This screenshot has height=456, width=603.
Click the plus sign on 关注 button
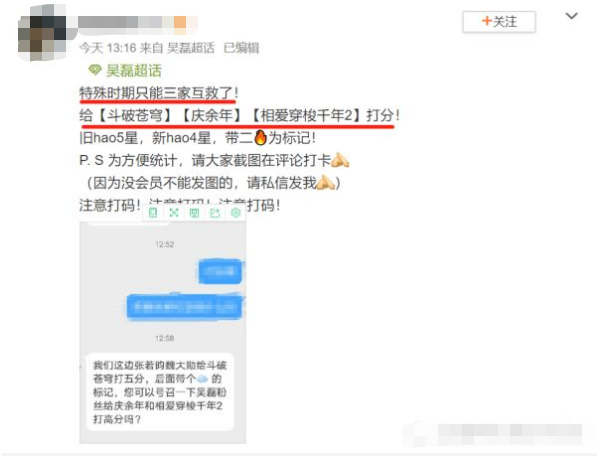coord(486,21)
